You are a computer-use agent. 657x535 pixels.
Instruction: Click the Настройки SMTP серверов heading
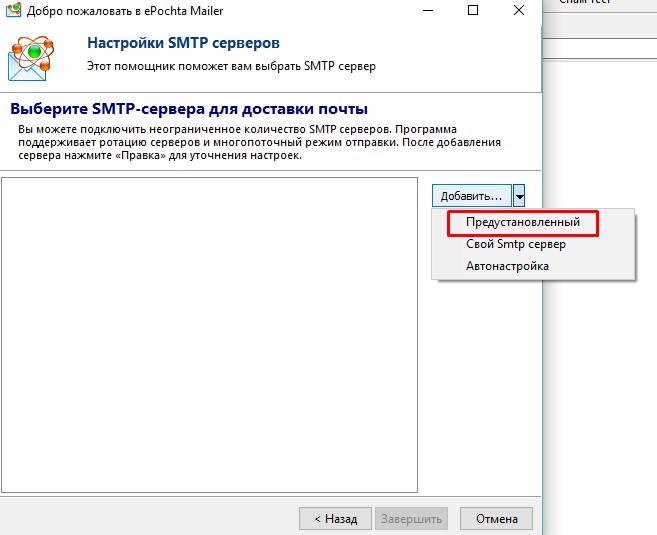pyautogui.click(x=184, y=43)
